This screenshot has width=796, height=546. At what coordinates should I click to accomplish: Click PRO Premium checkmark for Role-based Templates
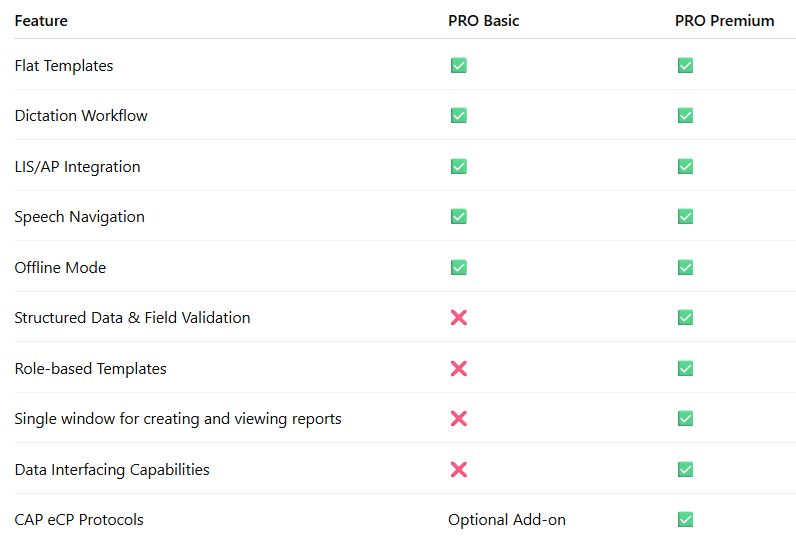685,368
